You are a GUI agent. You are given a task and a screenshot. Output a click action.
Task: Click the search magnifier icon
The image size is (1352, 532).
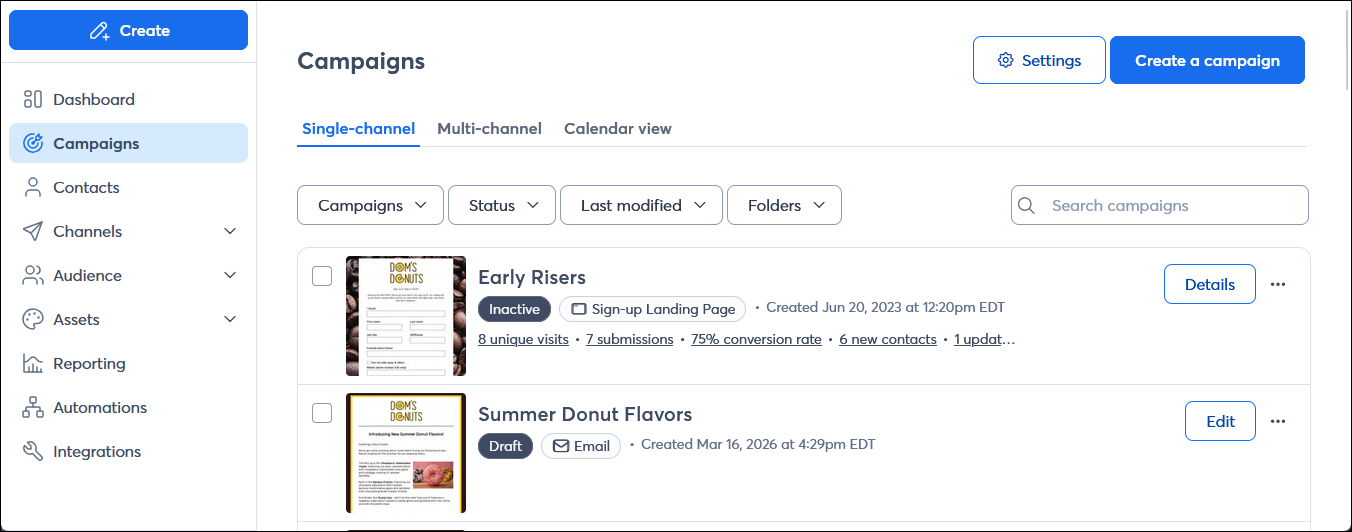tap(1026, 205)
